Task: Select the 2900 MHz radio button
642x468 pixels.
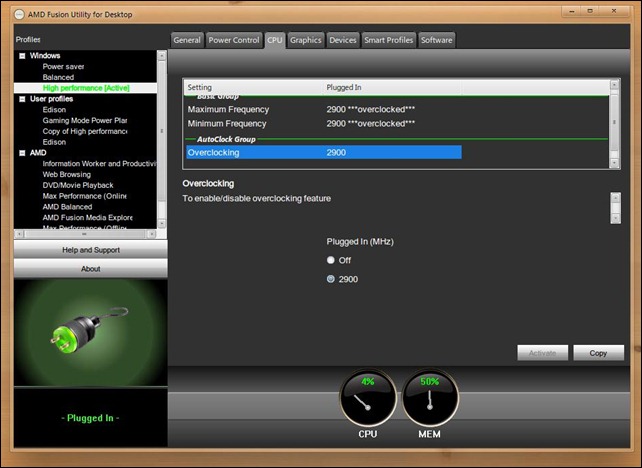Action: point(330,279)
